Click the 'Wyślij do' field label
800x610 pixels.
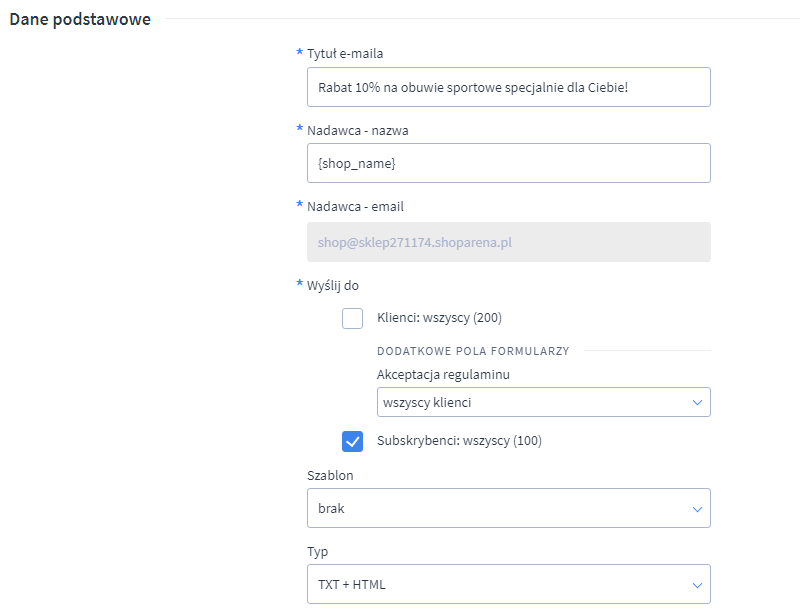click(x=332, y=285)
